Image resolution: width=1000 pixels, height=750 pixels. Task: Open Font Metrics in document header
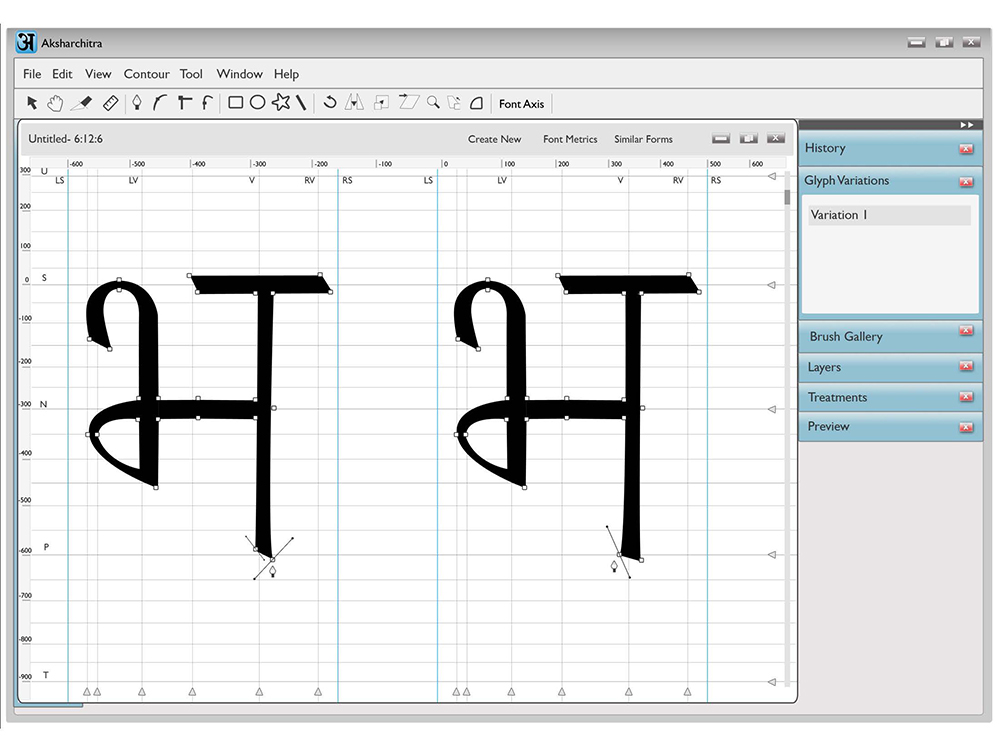click(x=570, y=139)
